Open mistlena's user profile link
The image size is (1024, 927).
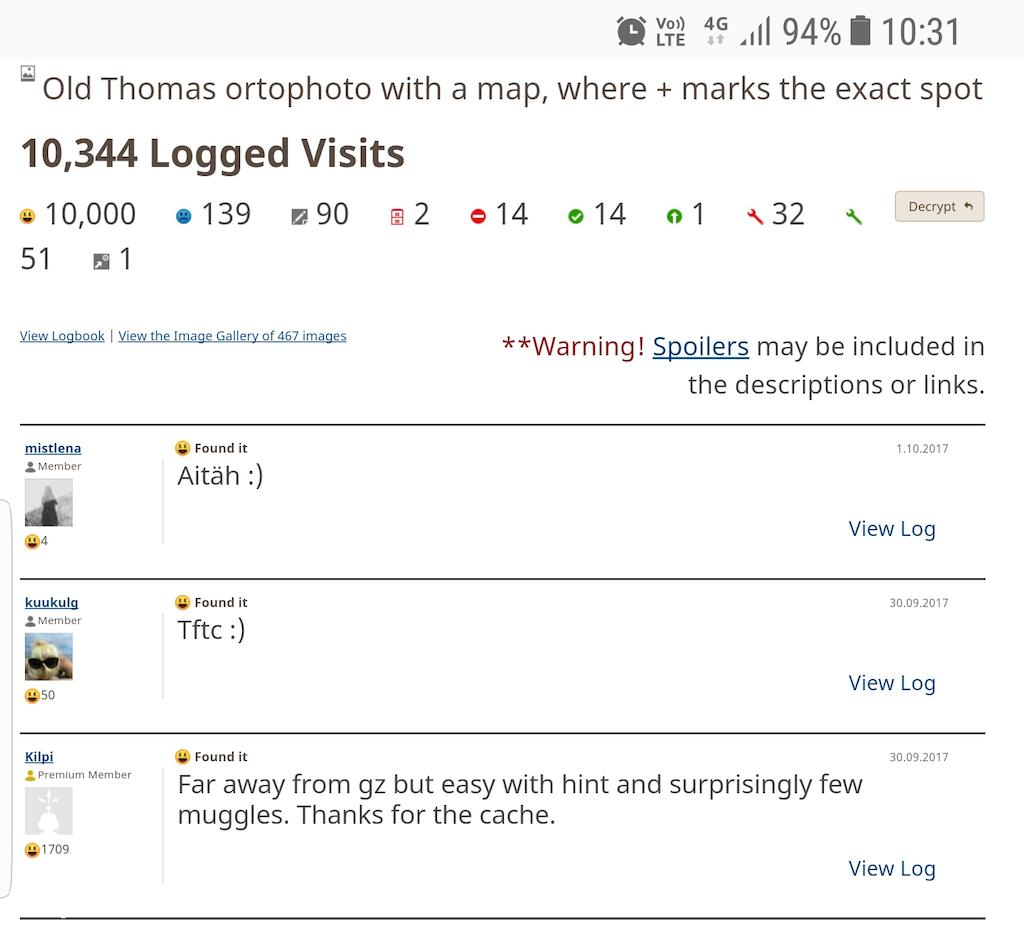[x=53, y=448]
